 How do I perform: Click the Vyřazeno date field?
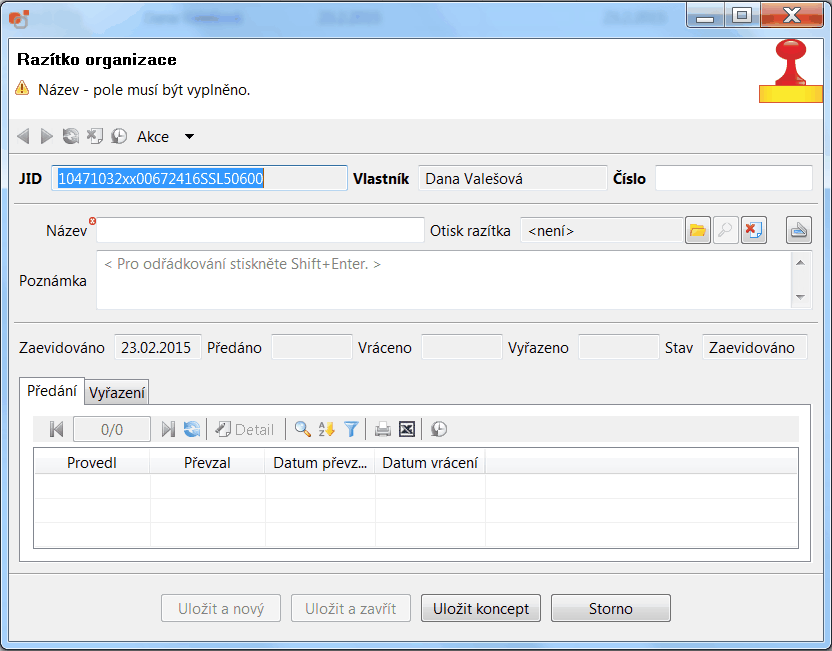click(619, 347)
